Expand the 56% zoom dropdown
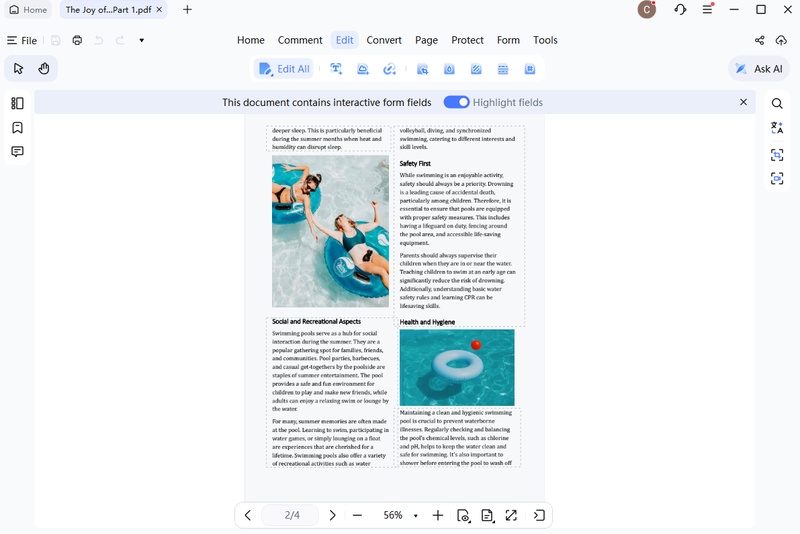Screen dimensions: 800x534 (x=415, y=516)
